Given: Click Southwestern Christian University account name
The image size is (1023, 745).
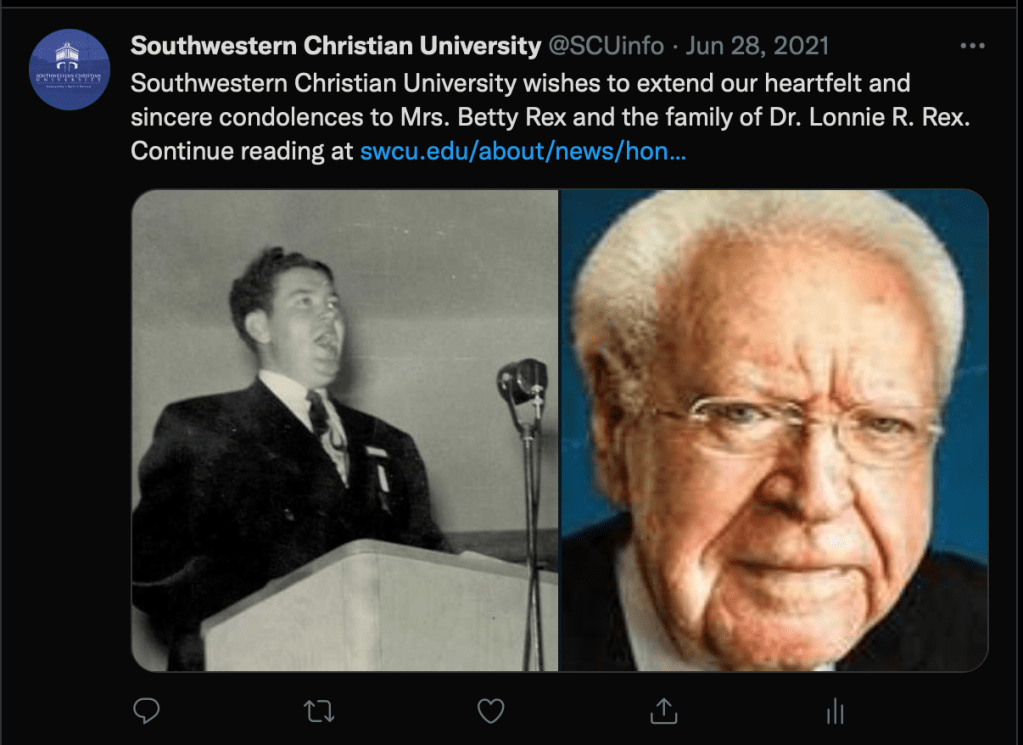Looking at the screenshot, I should 335,46.
